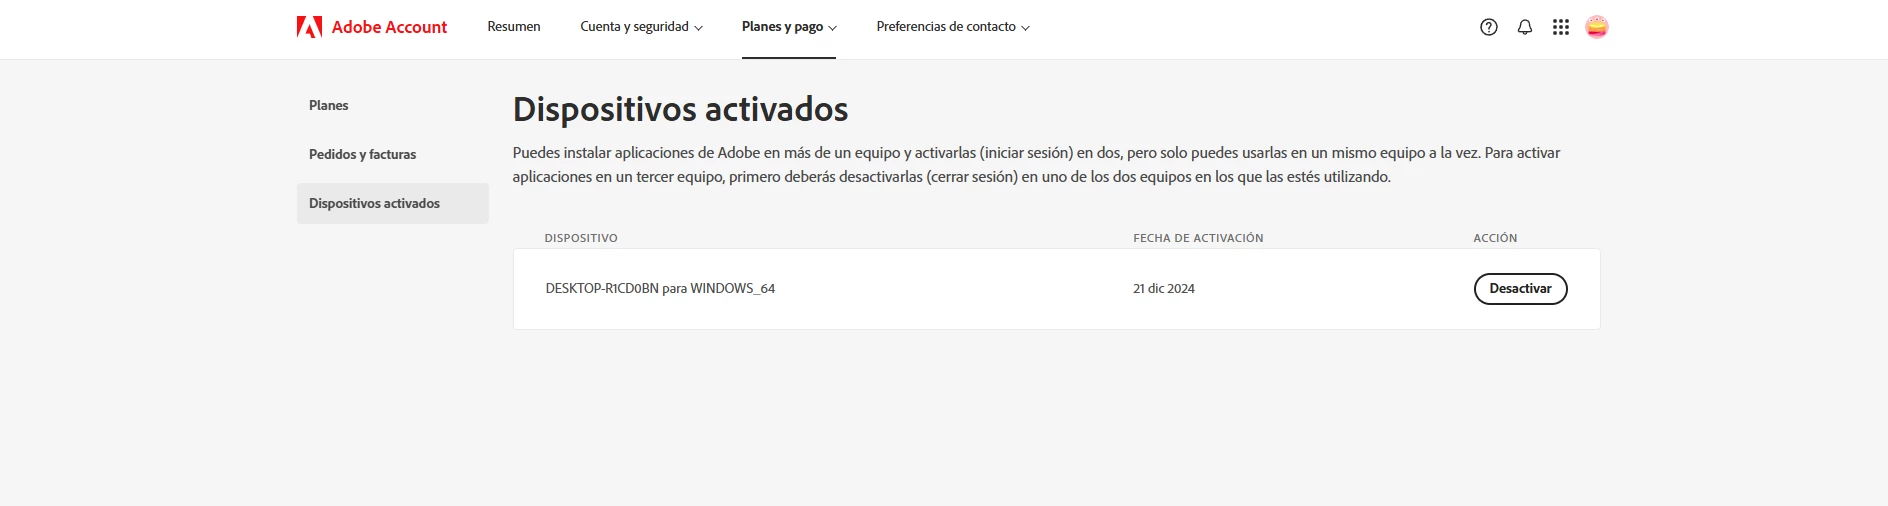The image size is (1888, 506).
Task: Open the notifications bell icon
Action: point(1525,27)
